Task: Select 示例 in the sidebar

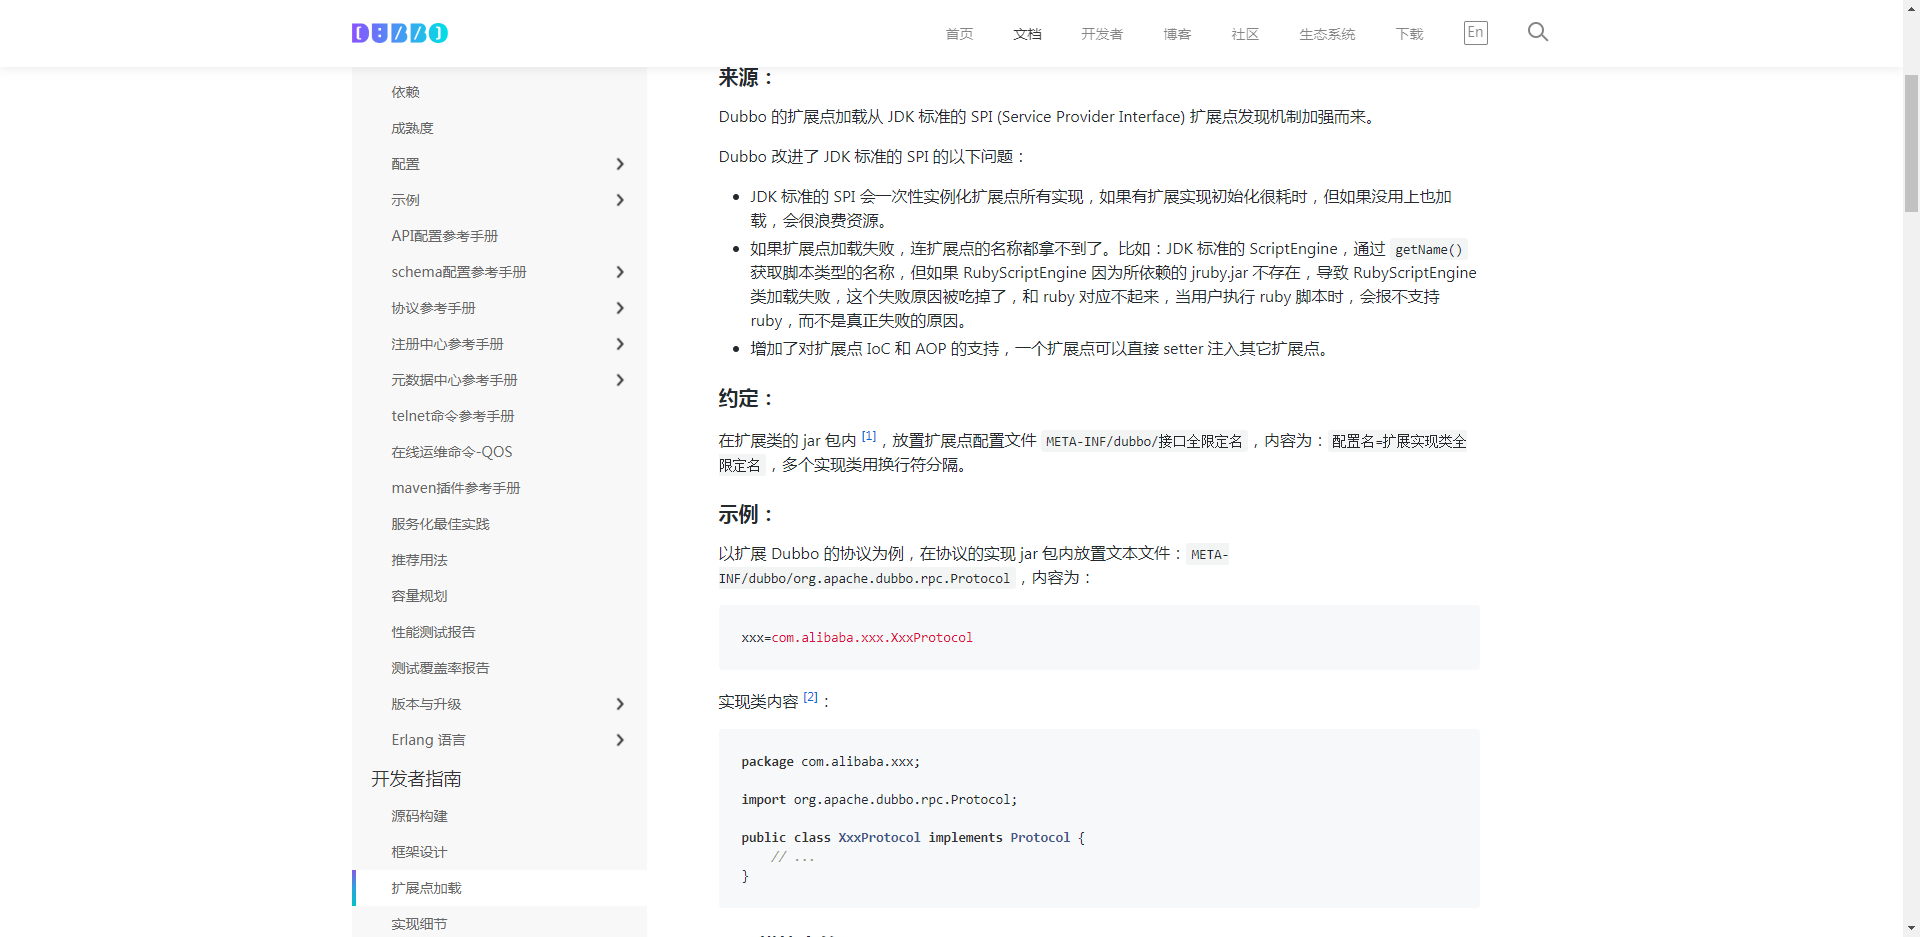Action: tap(405, 200)
